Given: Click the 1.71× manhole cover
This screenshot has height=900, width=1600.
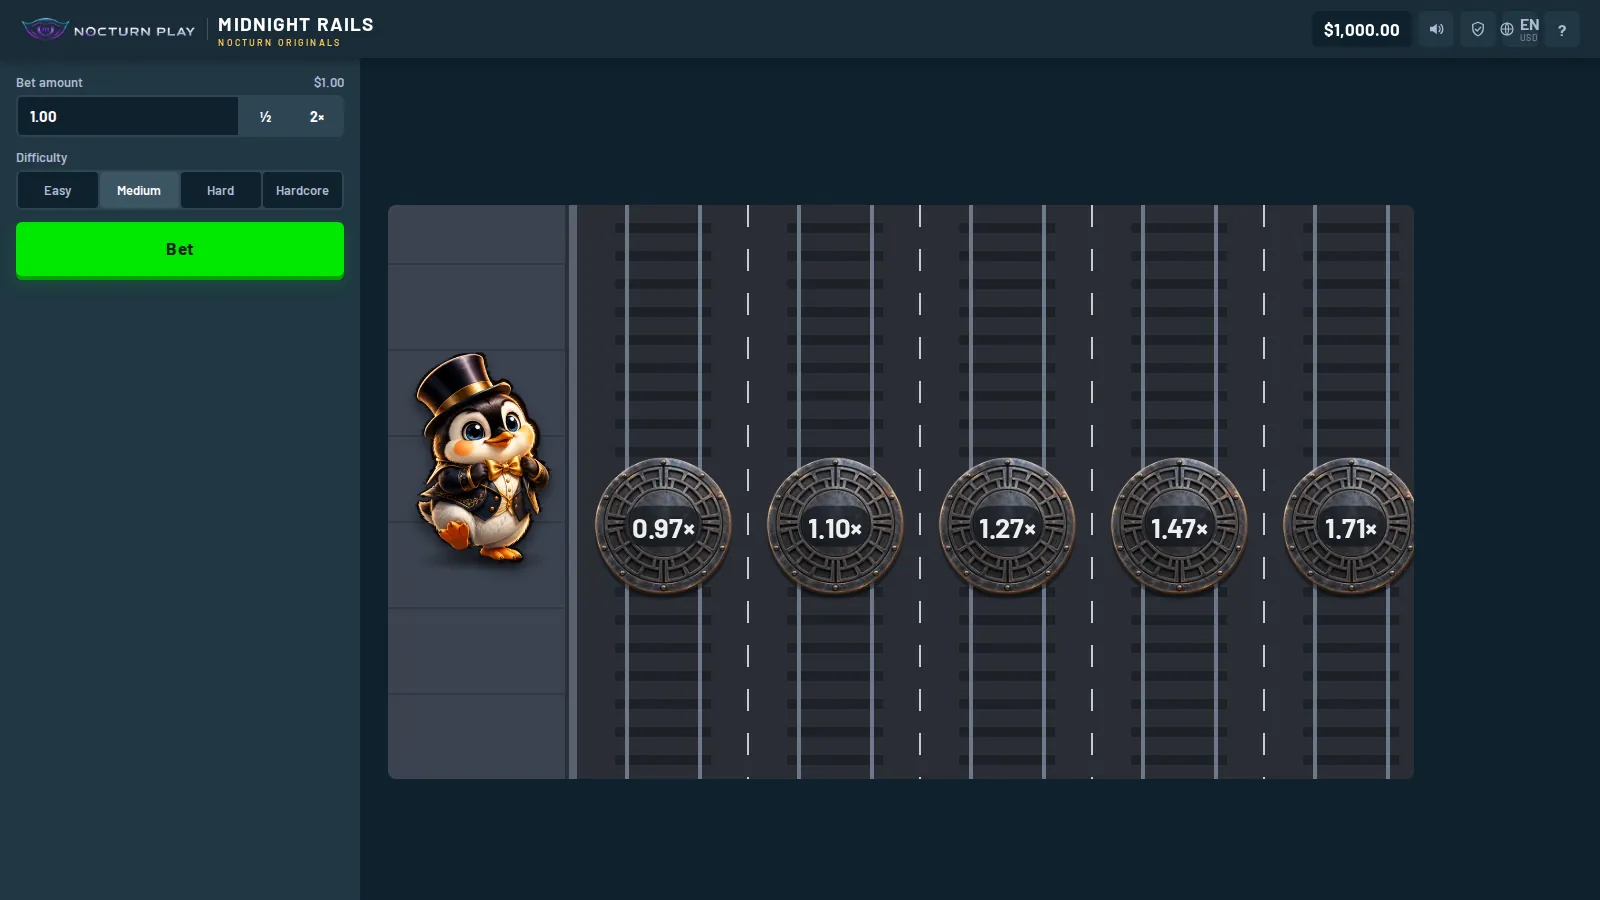Looking at the screenshot, I should (1349, 527).
